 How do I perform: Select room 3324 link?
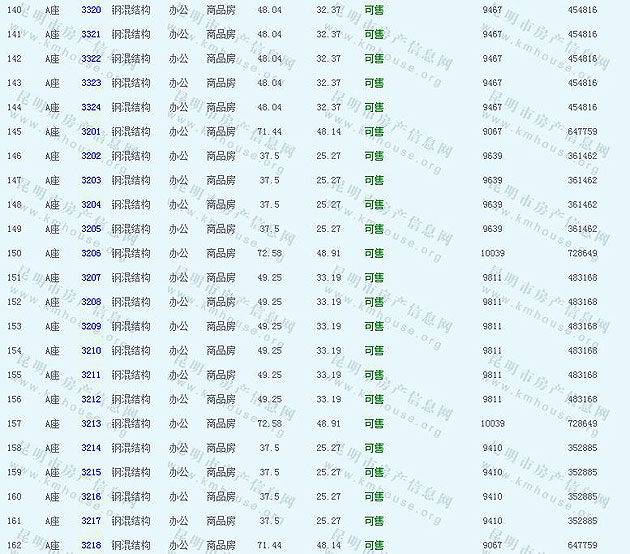[x=91, y=107]
